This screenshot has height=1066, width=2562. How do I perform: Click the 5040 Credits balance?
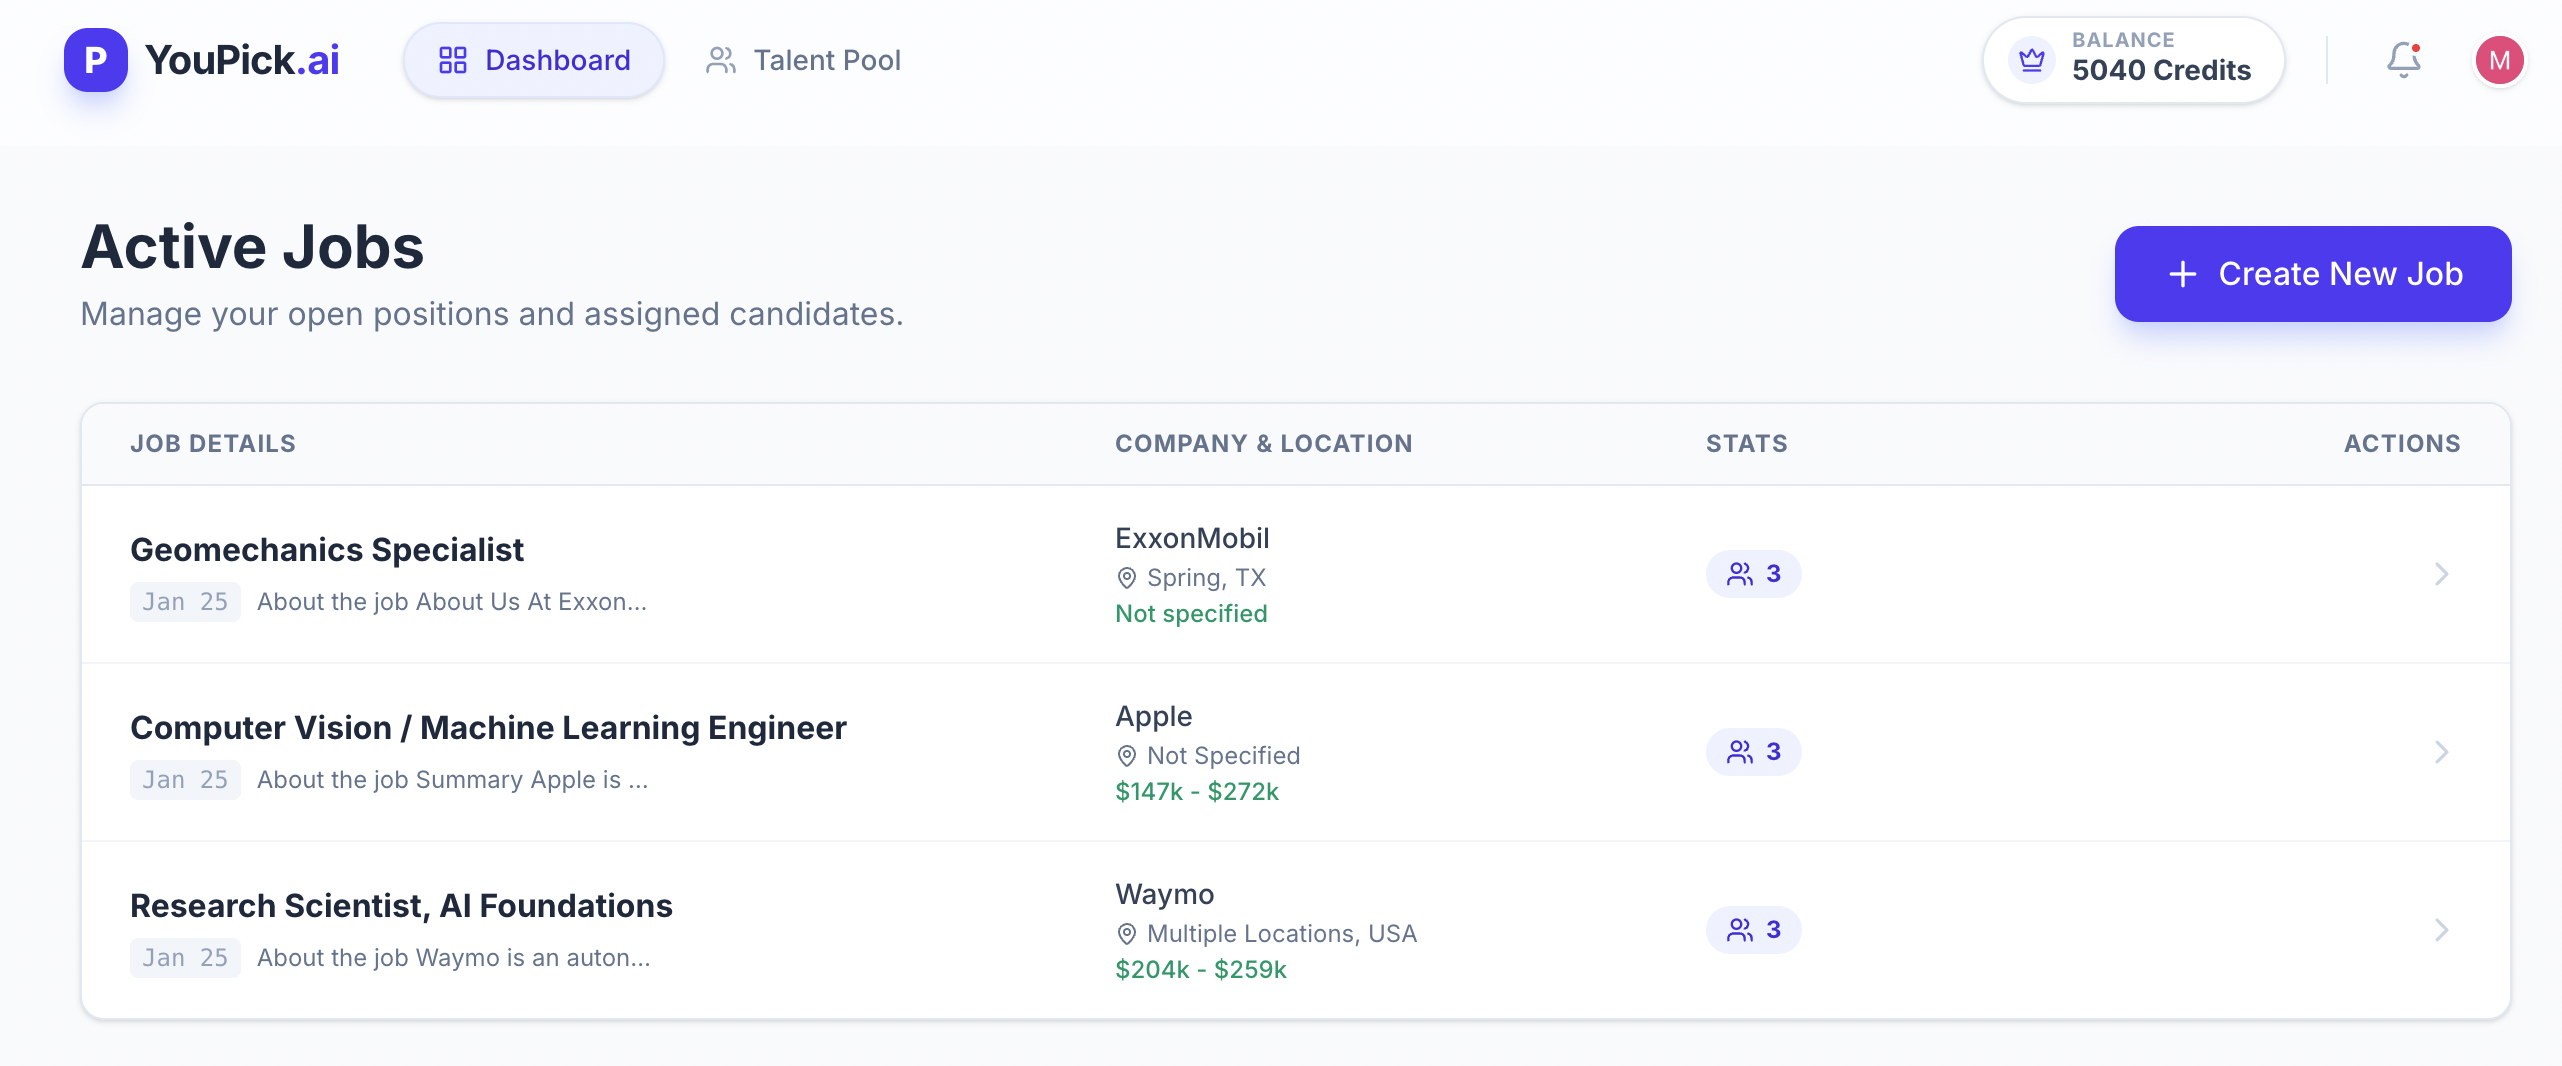2161,70
